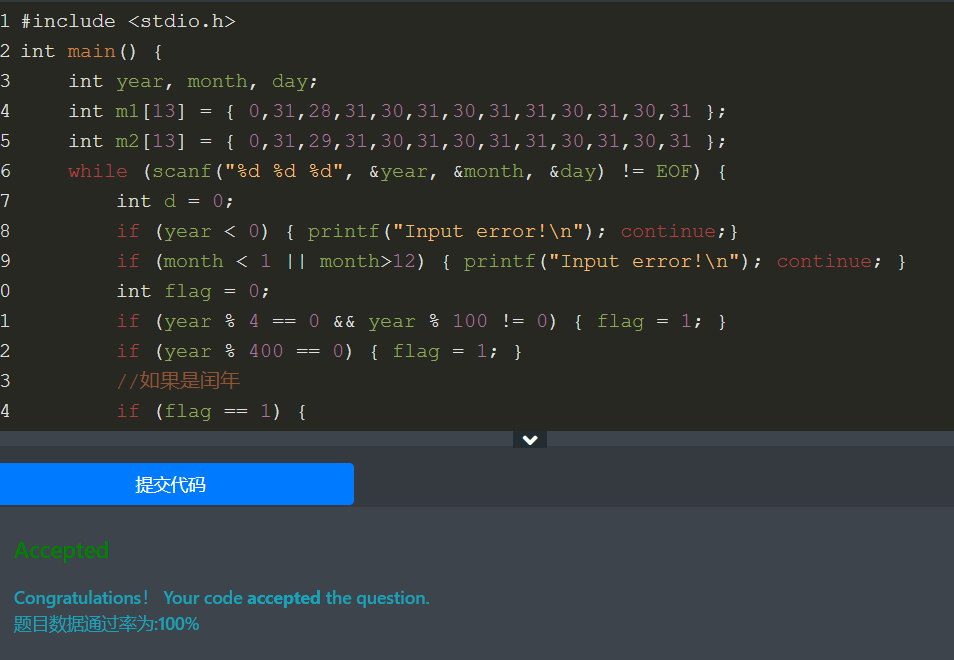This screenshot has width=954, height=660.
Task: Click the 'int d = 0;' line
Action: (x=175, y=201)
